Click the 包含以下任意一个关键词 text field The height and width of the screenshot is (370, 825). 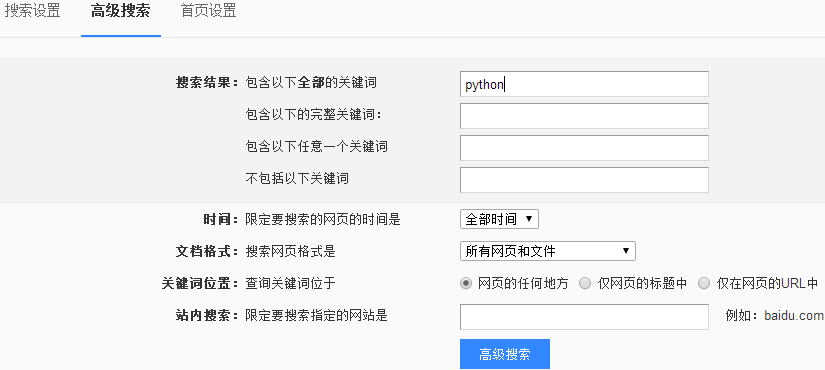(x=584, y=148)
